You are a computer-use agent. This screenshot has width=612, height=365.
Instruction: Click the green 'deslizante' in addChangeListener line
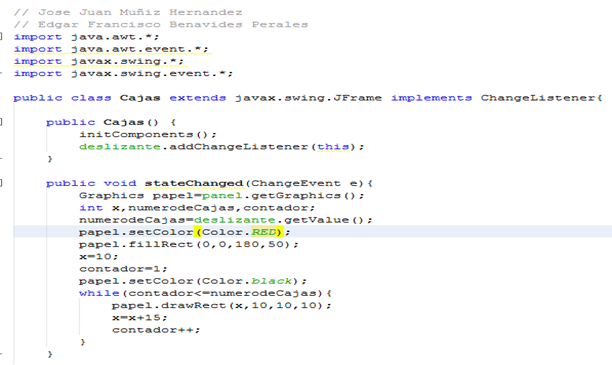tap(120, 147)
